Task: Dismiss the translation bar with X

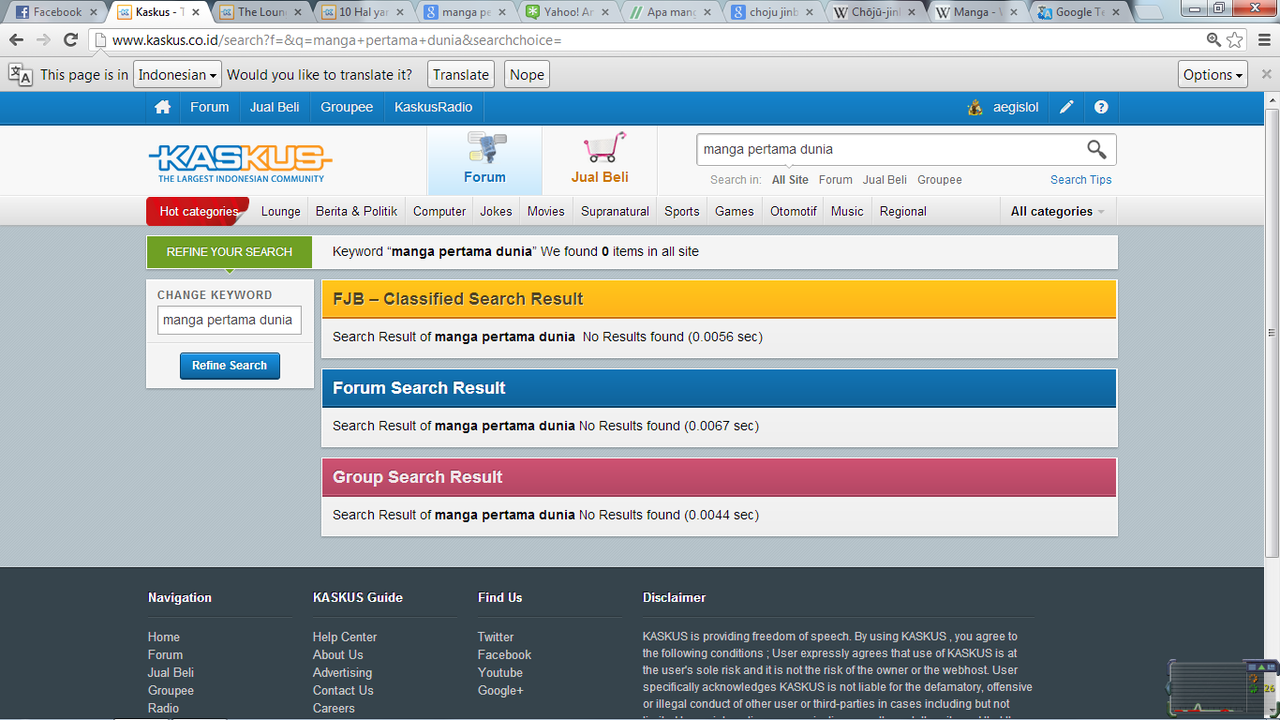Action: (1266, 75)
